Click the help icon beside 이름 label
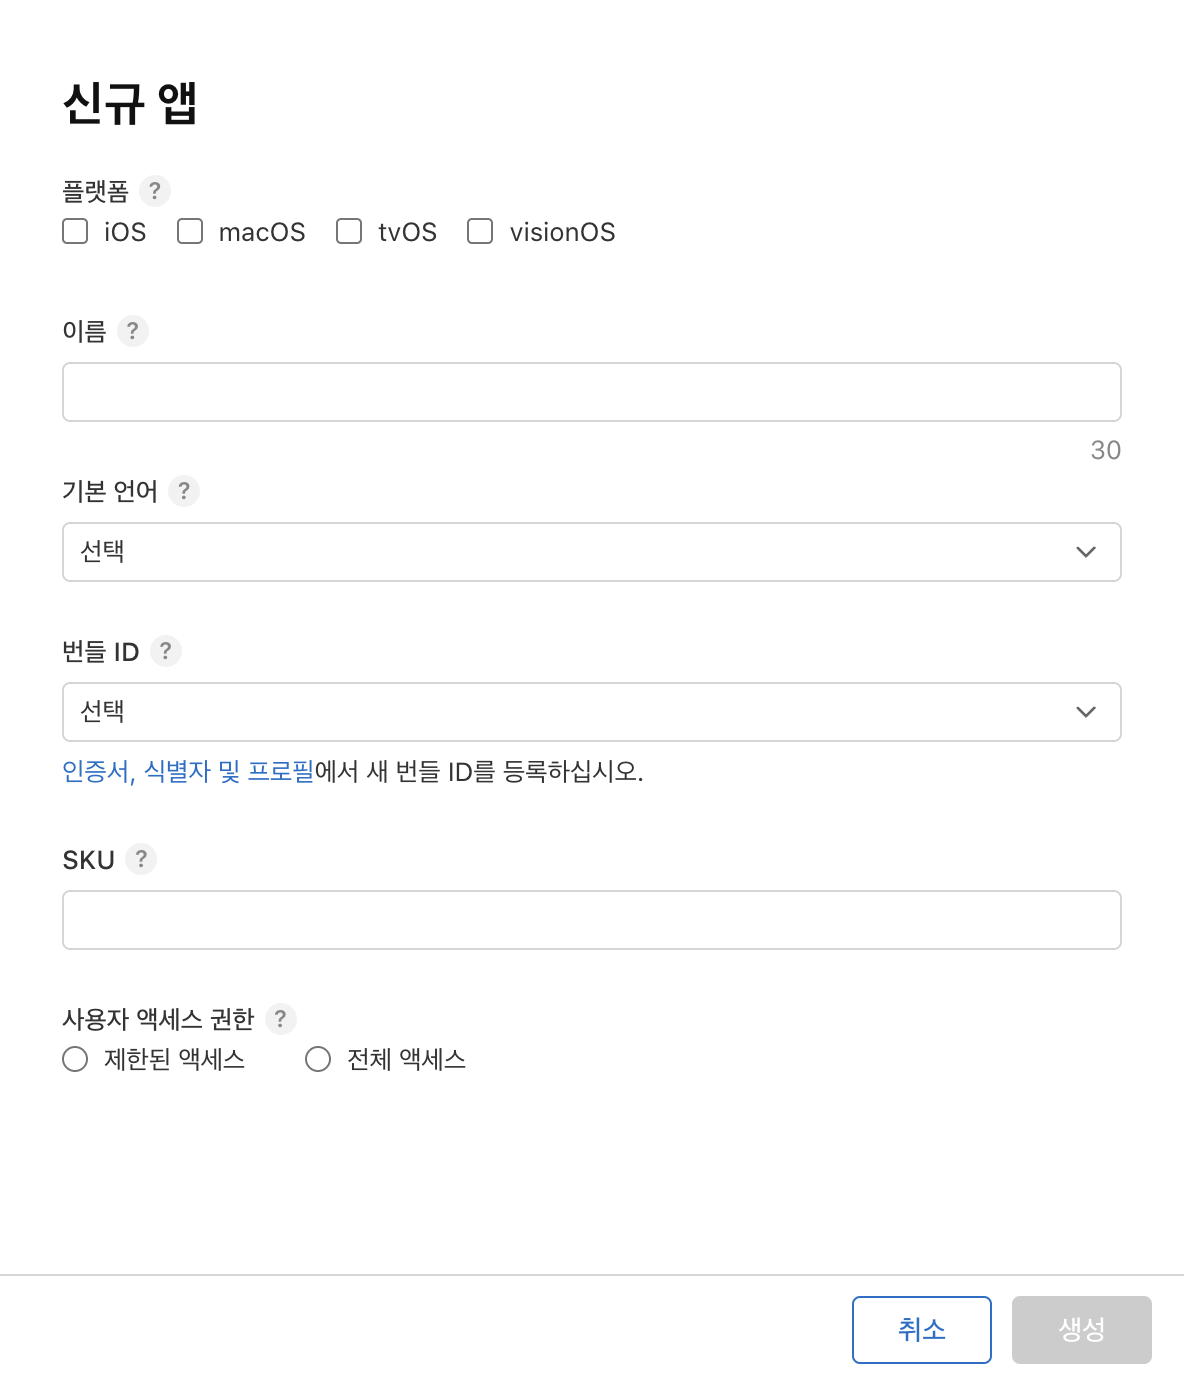This screenshot has height=1376, width=1184. [132, 331]
